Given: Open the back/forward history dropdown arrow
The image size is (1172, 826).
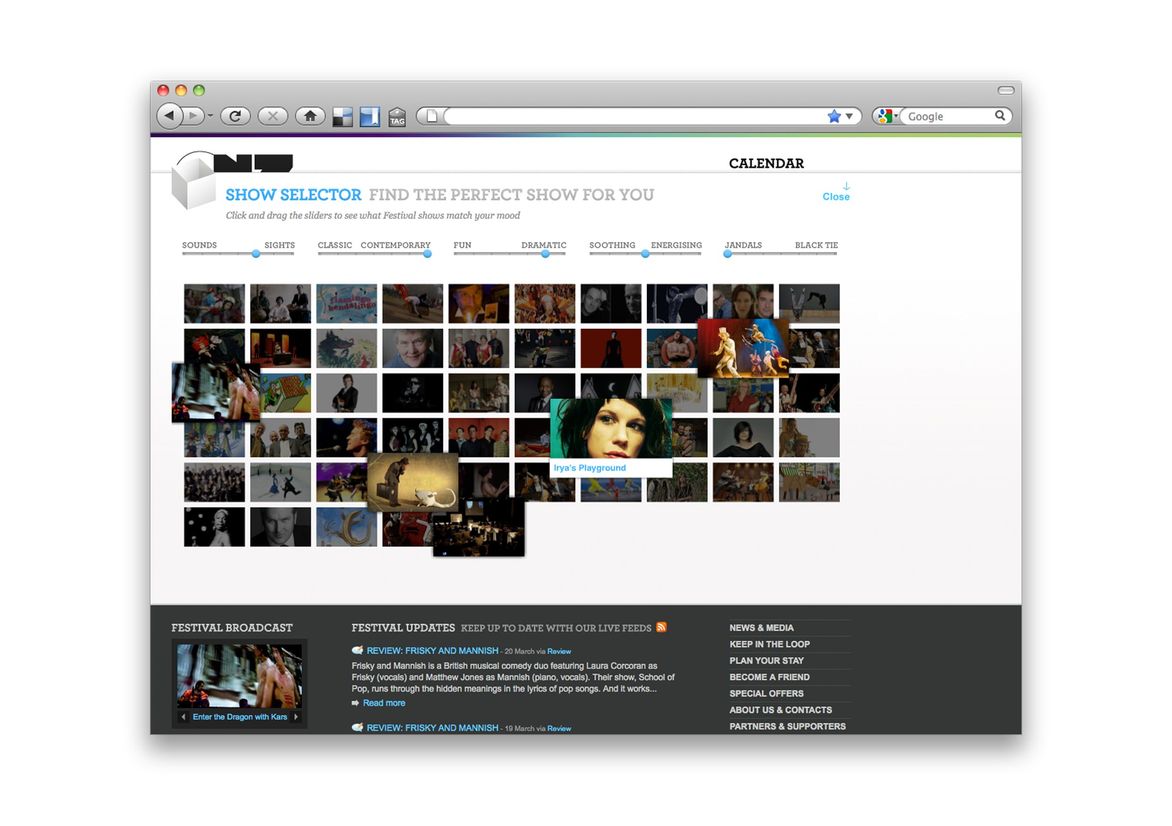Looking at the screenshot, I should point(210,117).
